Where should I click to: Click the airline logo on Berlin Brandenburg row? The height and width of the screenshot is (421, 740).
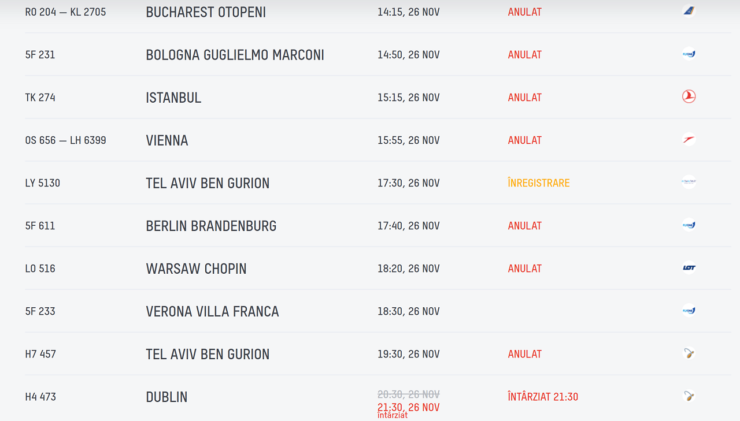[689, 225]
